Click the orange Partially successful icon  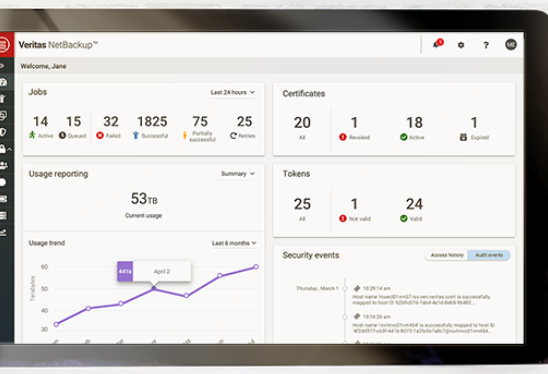[185, 135]
